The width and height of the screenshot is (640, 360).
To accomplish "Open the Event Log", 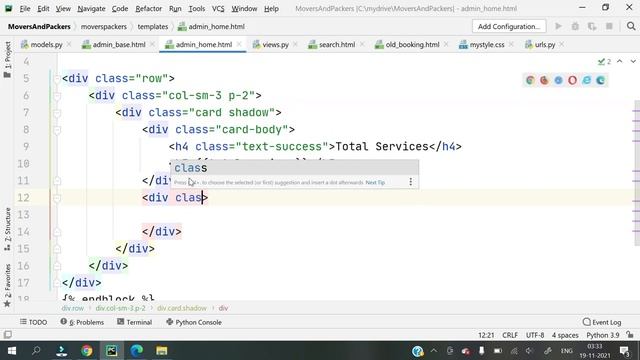I will point(602,322).
